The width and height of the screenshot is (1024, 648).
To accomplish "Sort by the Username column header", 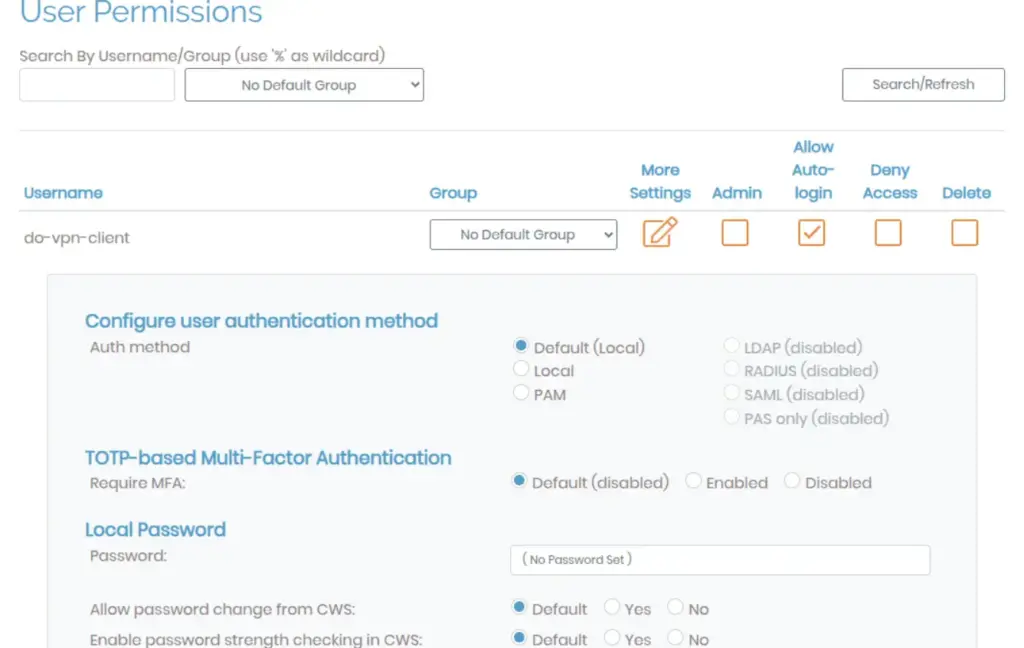I will tap(63, 193).
